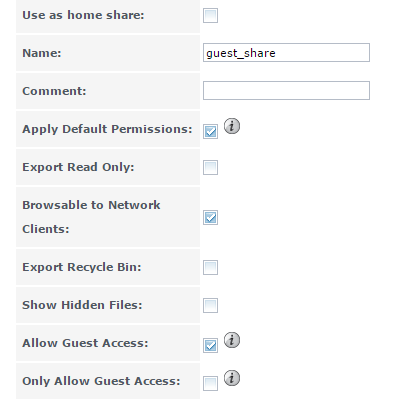
Task: Click the Comment label
Action: (54, 91)
